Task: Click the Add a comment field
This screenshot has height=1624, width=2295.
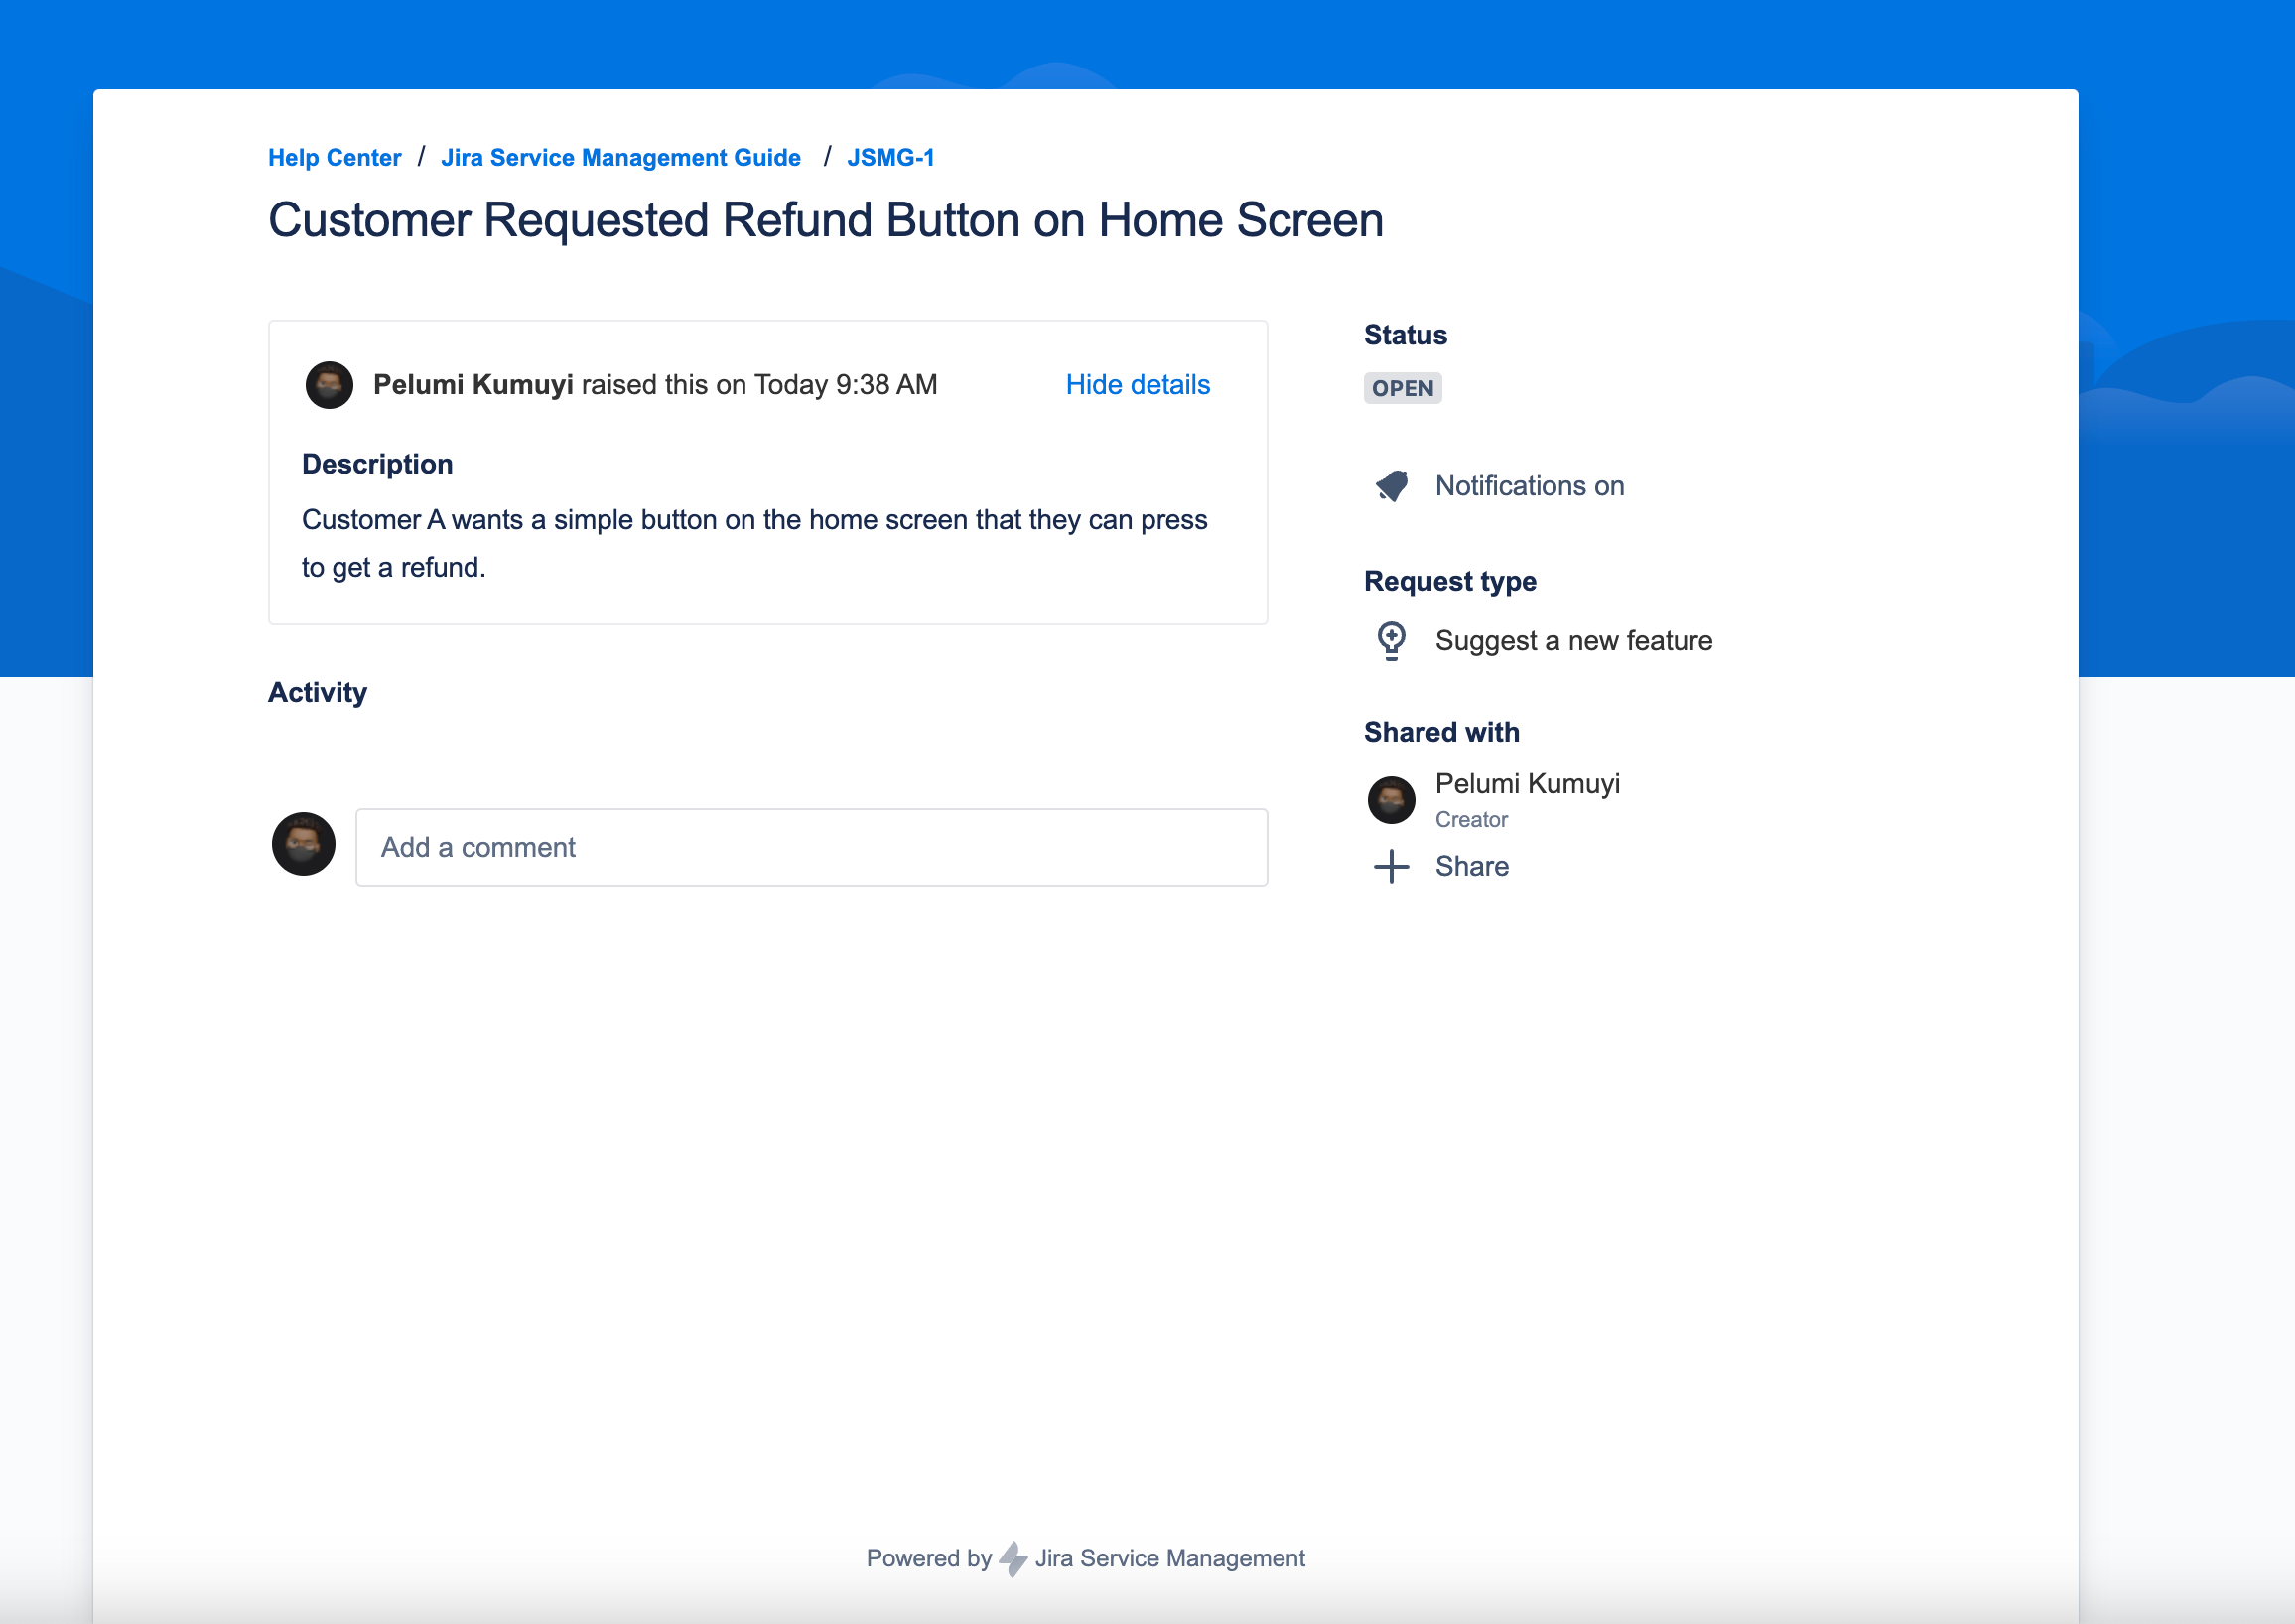Action: tap(810, 847)
